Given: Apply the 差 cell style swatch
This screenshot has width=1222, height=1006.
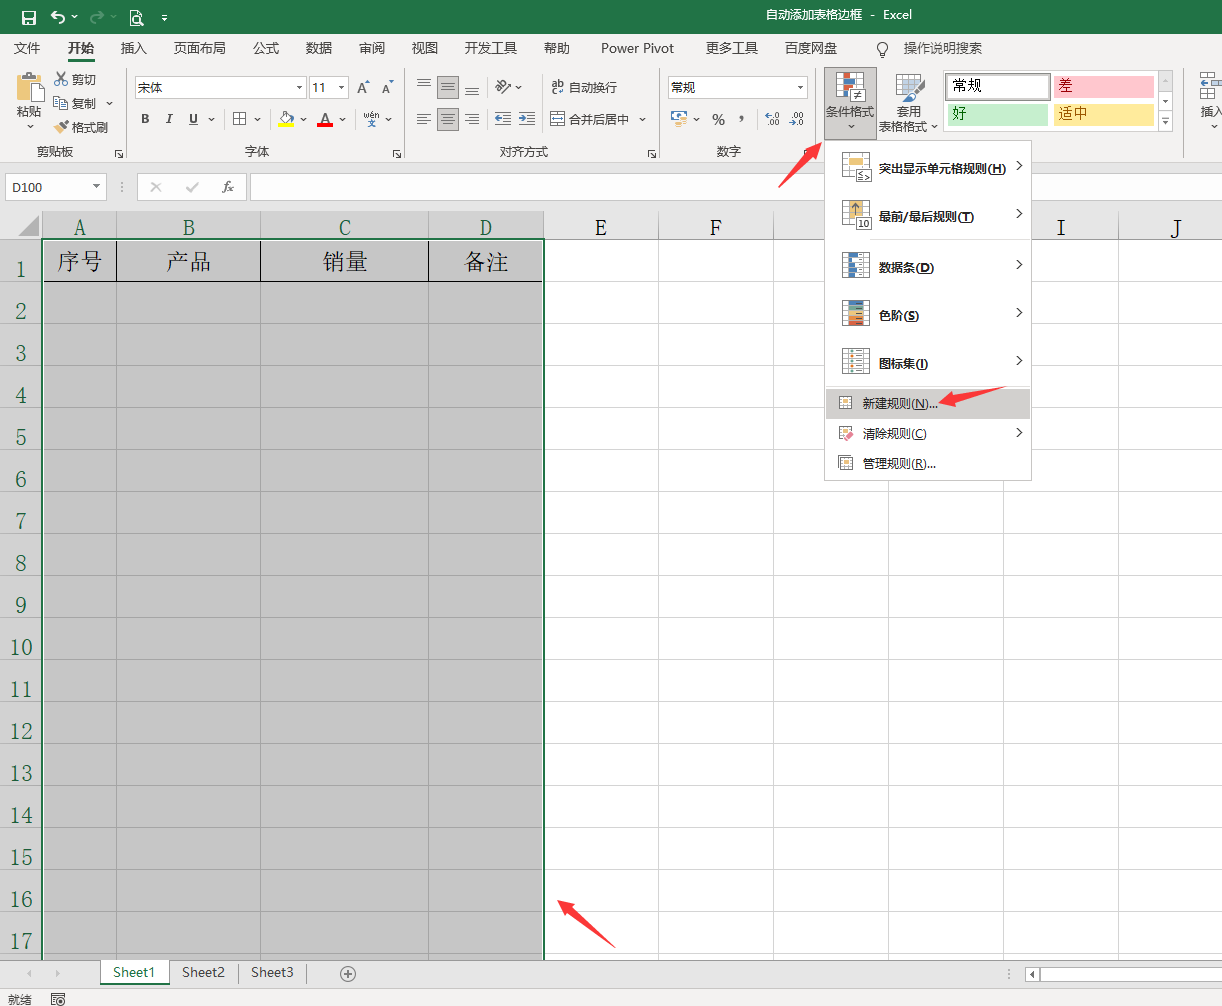Looking at the screenshot, I should [1104, 87].
